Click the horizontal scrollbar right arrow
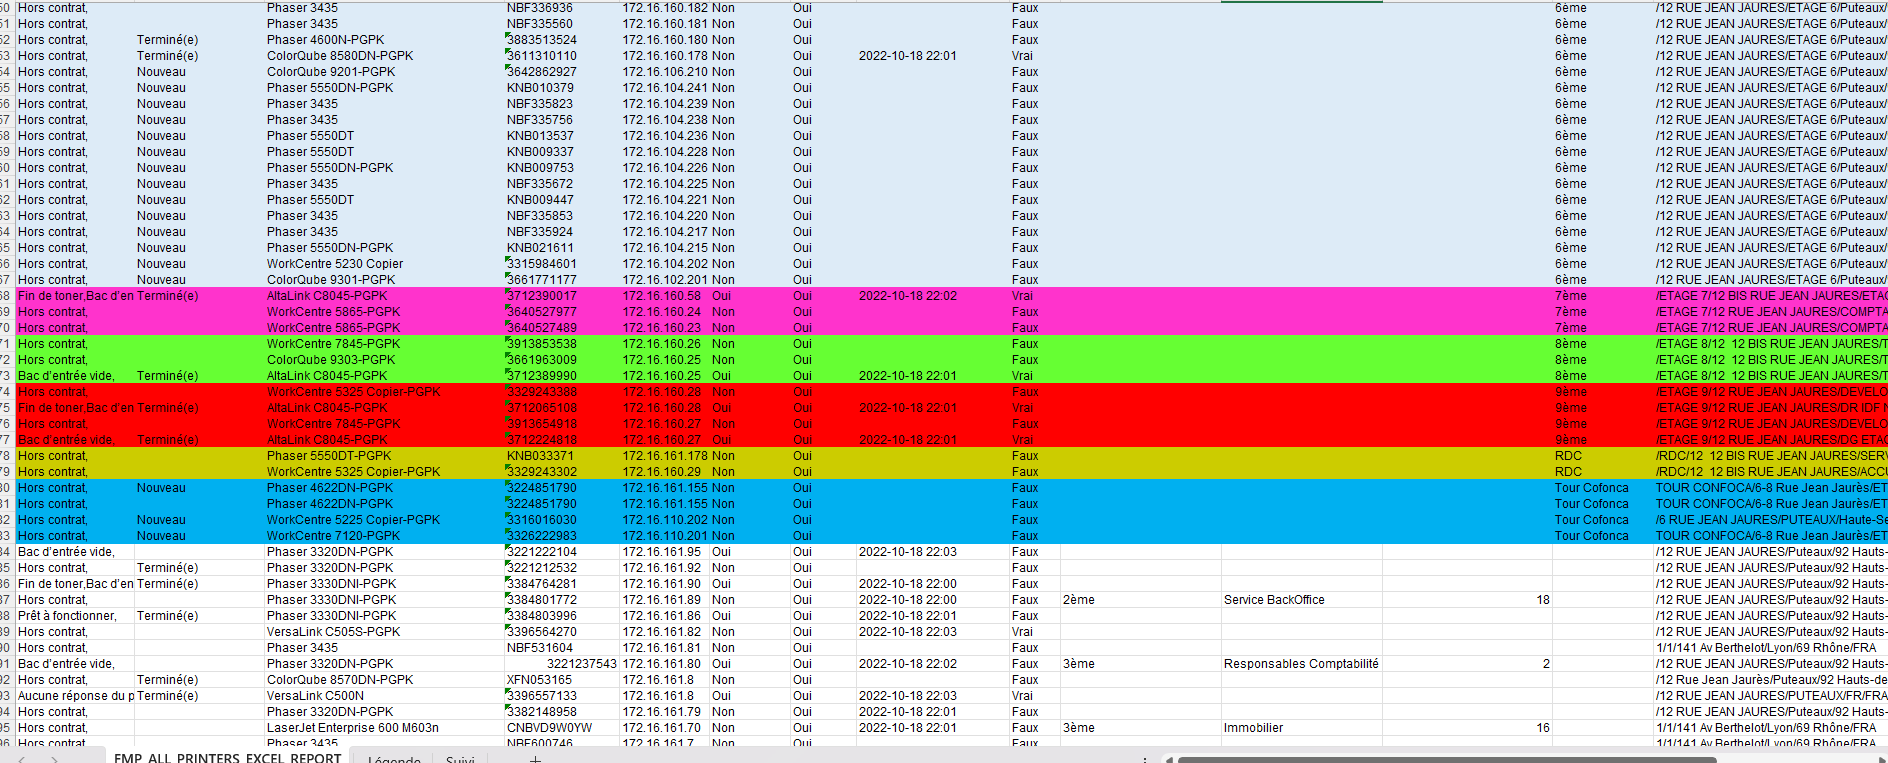Viewport: 1888px width, 763px height. click(x=1880, y=760)
